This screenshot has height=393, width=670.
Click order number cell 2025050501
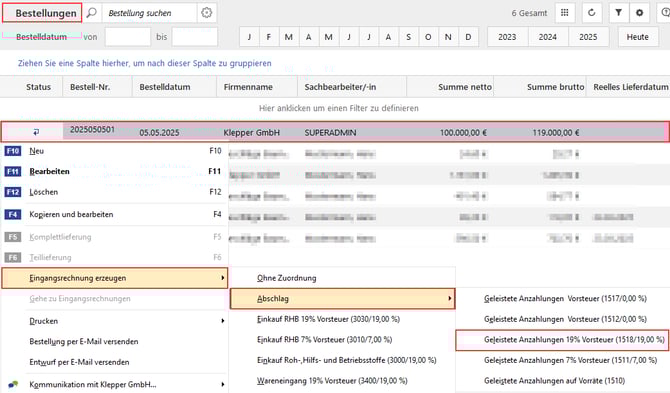click(x=92, y=129)
